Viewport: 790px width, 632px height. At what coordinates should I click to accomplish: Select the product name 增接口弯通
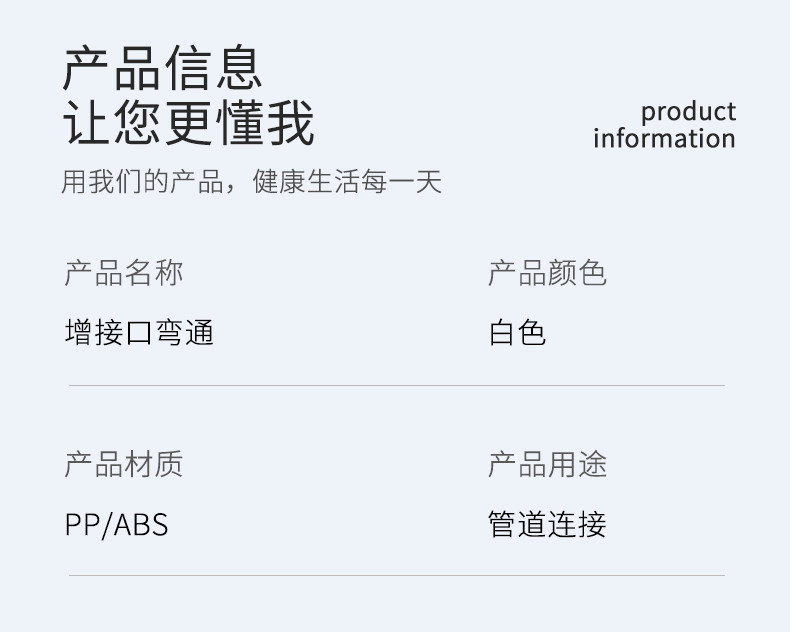139,333
